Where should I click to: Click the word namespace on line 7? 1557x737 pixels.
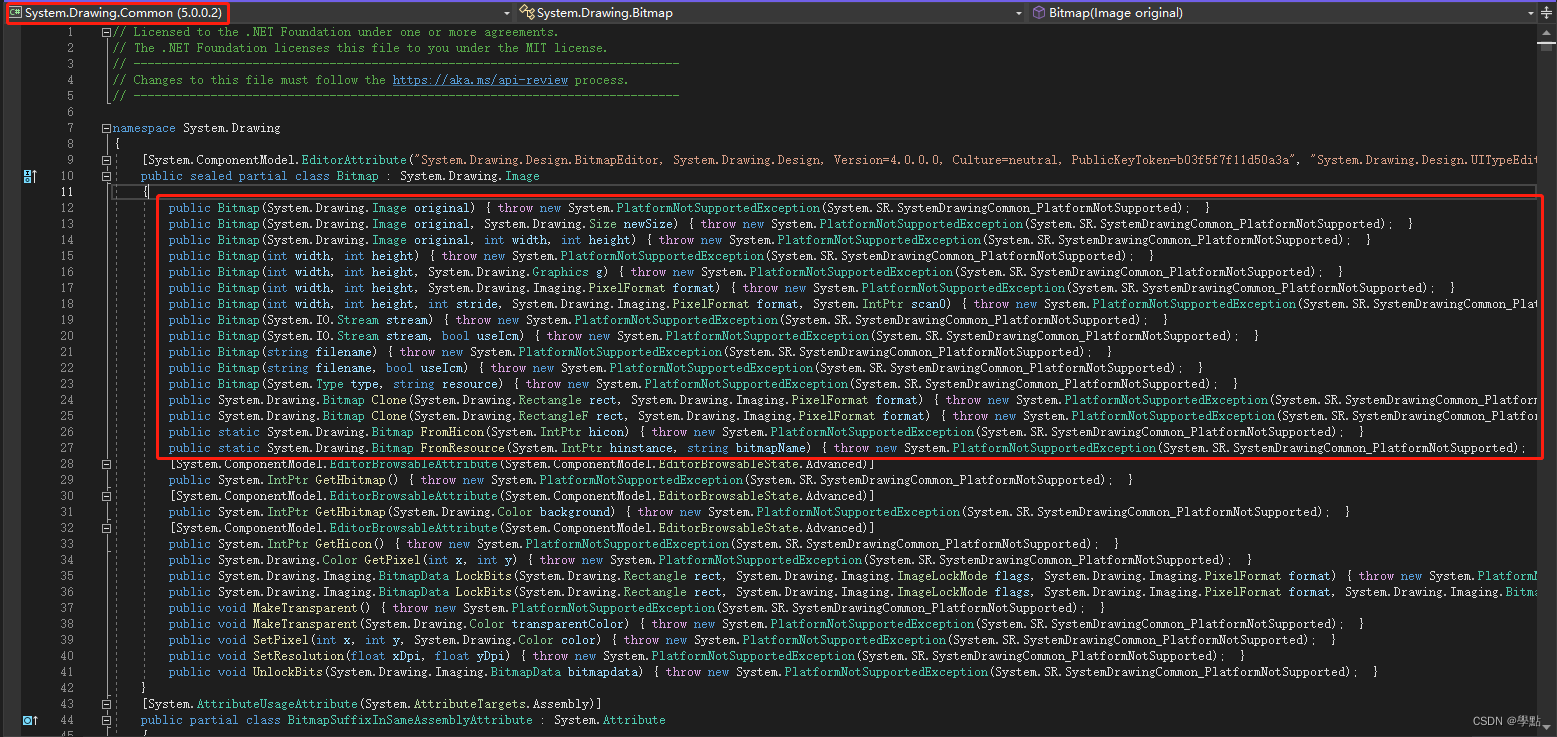(144, 128)
